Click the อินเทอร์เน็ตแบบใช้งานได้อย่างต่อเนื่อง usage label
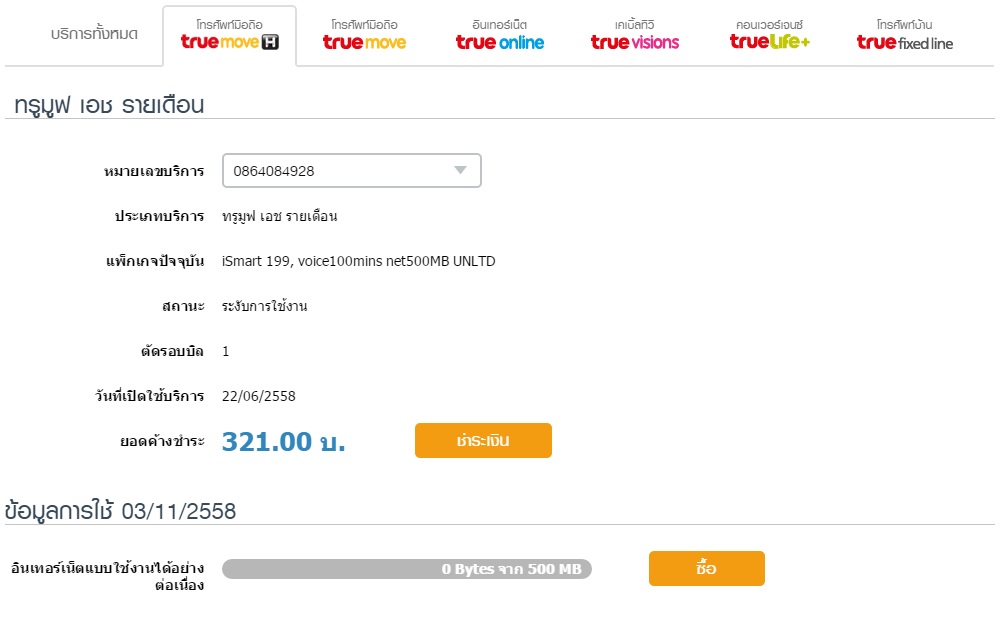Image resolution: width=1003 pixels, height=624 pixels. coord(108,576)
